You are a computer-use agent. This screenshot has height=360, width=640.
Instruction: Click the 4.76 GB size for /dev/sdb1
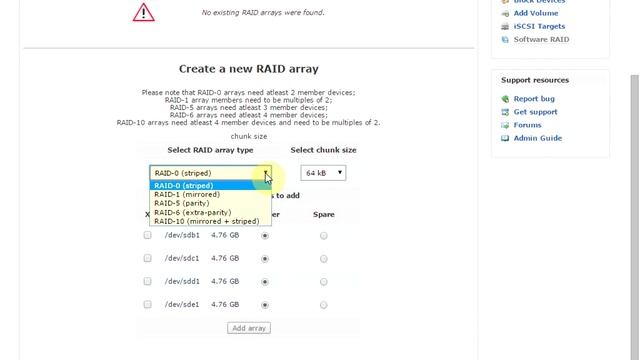(x=225, y=235)
